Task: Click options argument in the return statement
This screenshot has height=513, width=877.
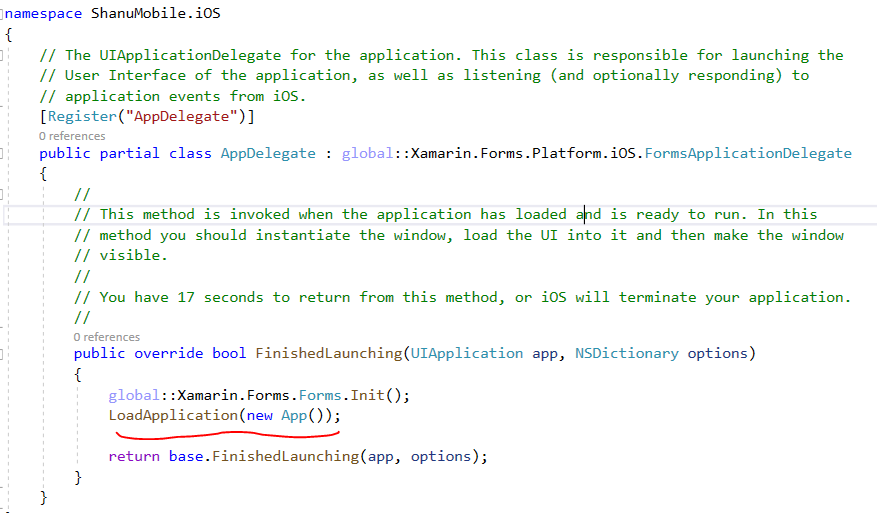Action: point(441,456)
